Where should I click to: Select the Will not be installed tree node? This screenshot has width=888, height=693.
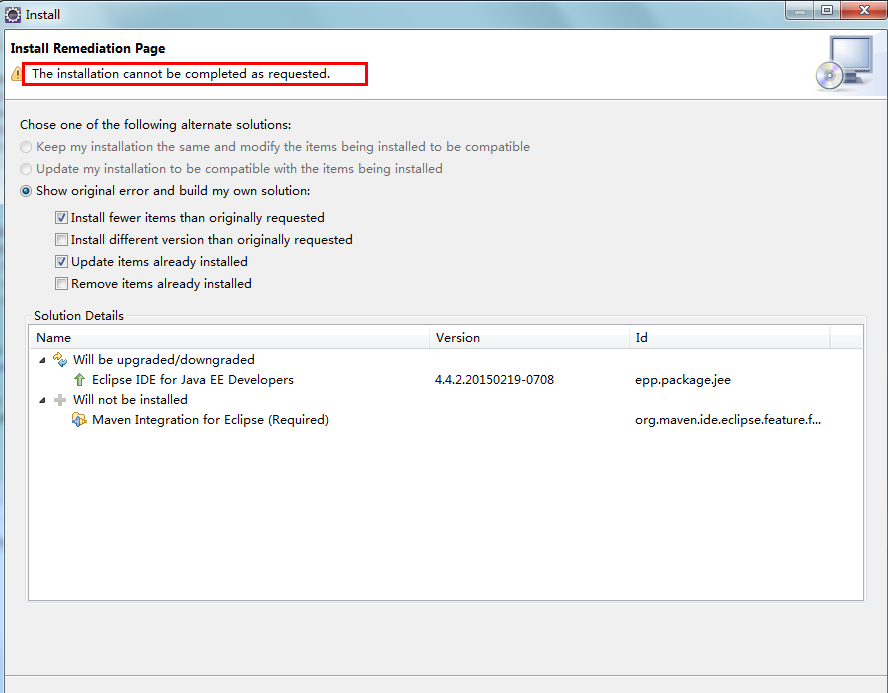click(x=130, y=400)
